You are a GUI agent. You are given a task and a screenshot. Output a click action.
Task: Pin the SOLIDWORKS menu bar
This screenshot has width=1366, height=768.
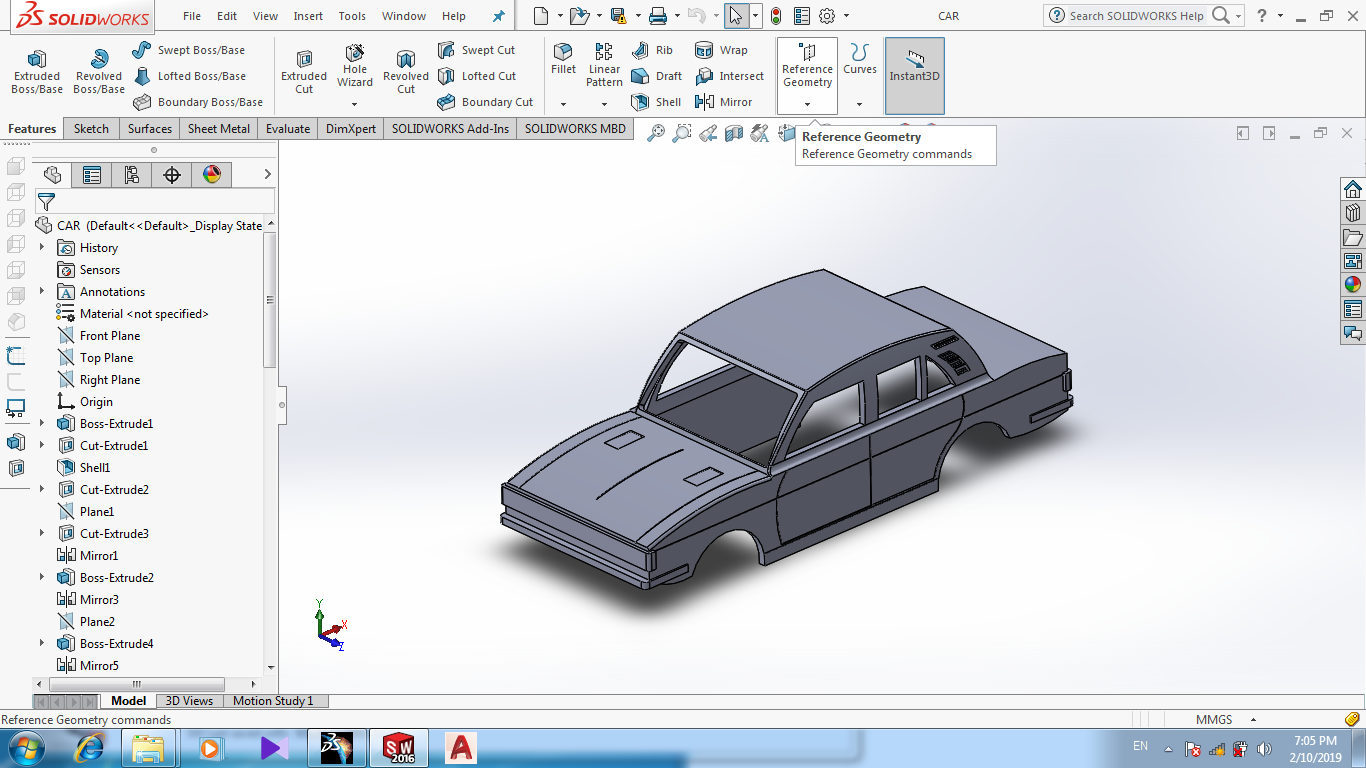[x=499, y=16]
